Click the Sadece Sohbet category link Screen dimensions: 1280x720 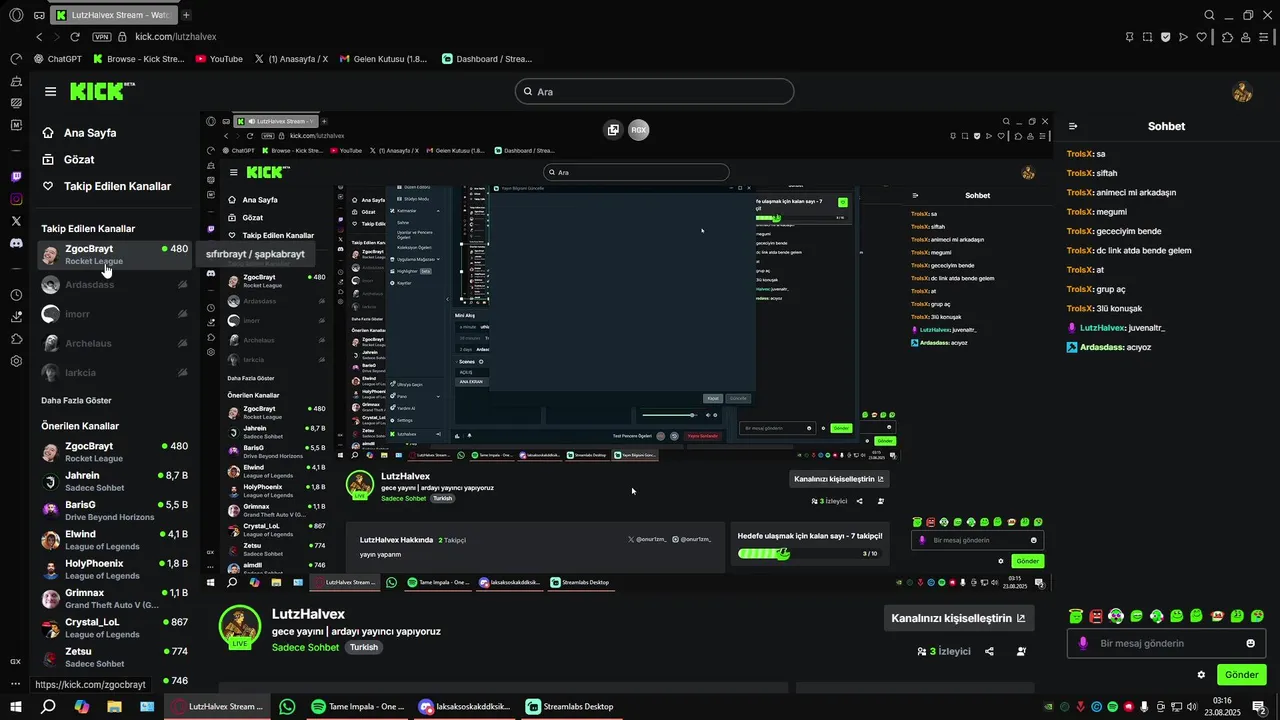pos(305,647)
